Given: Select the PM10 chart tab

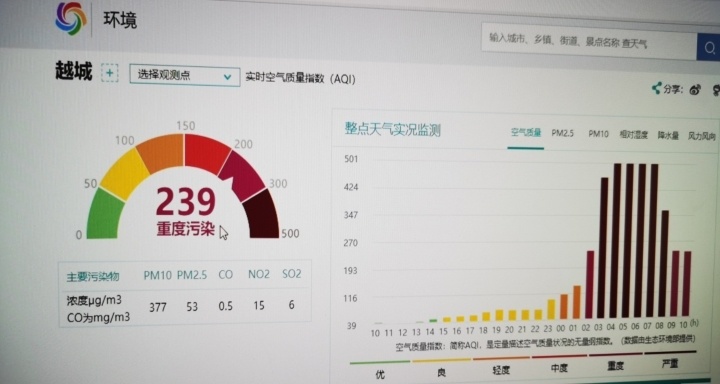Looking at the screenshot, I should pyautogui.click(x=598, y=134).
